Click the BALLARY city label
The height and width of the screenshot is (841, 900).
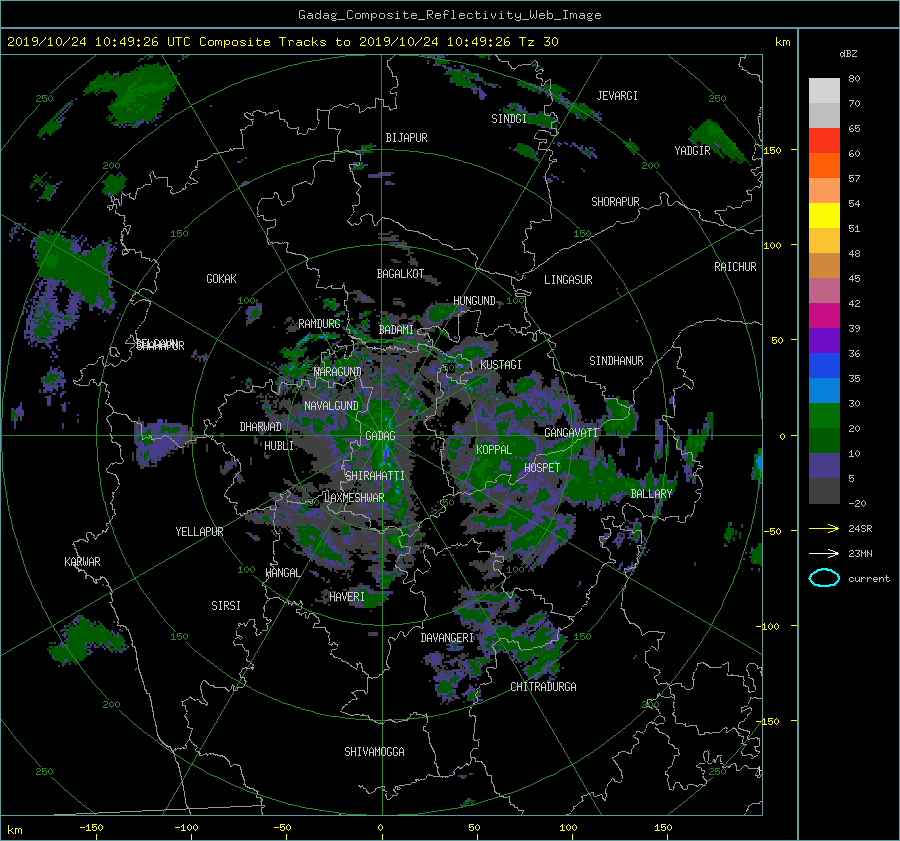651,494
